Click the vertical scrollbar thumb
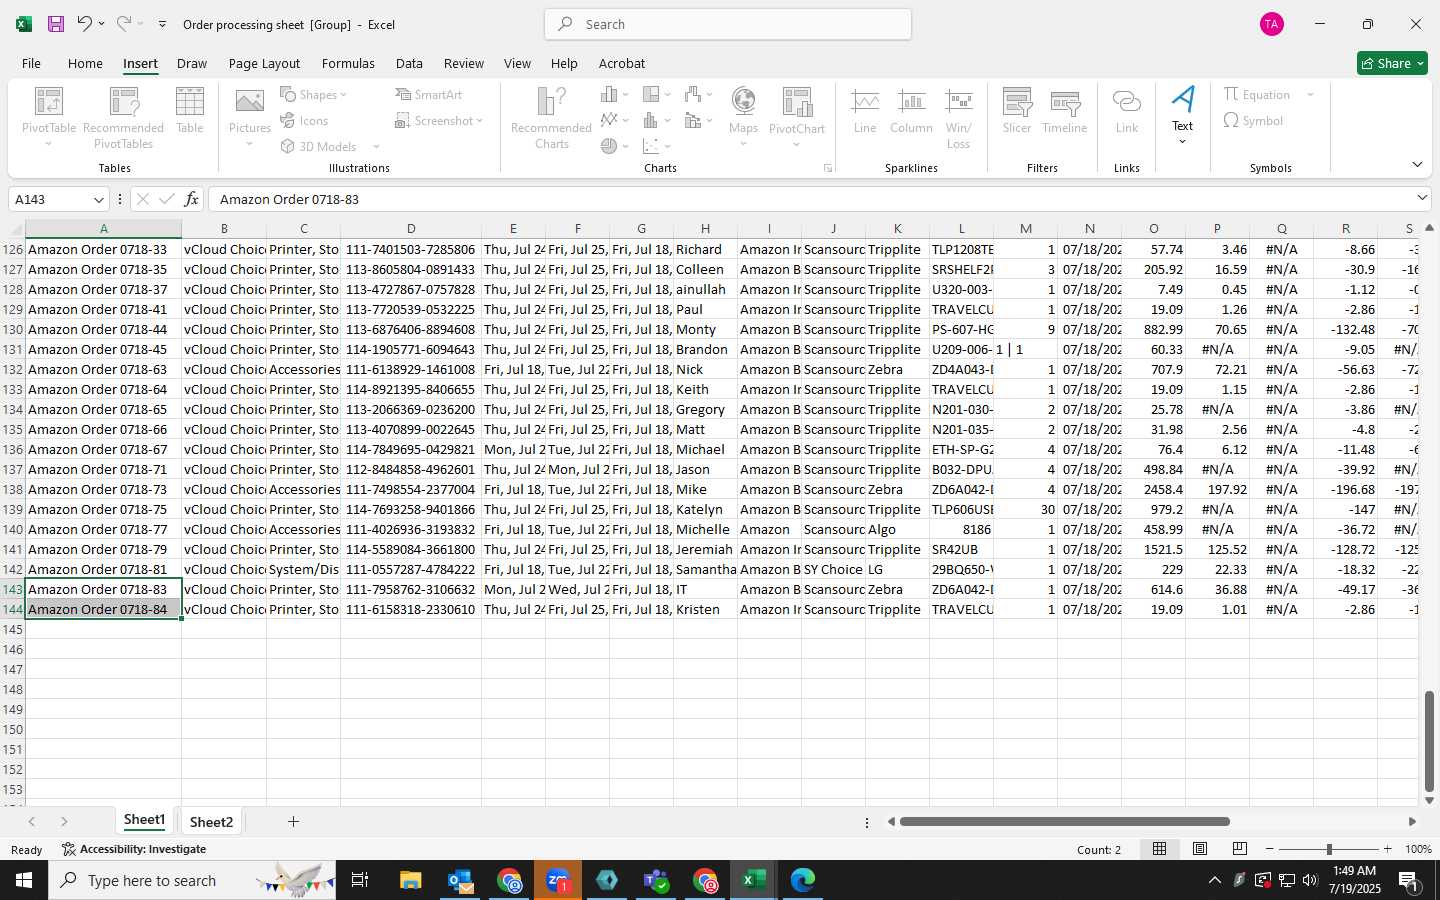The height and width of the screenshot is (900, 1440). 1429,741
